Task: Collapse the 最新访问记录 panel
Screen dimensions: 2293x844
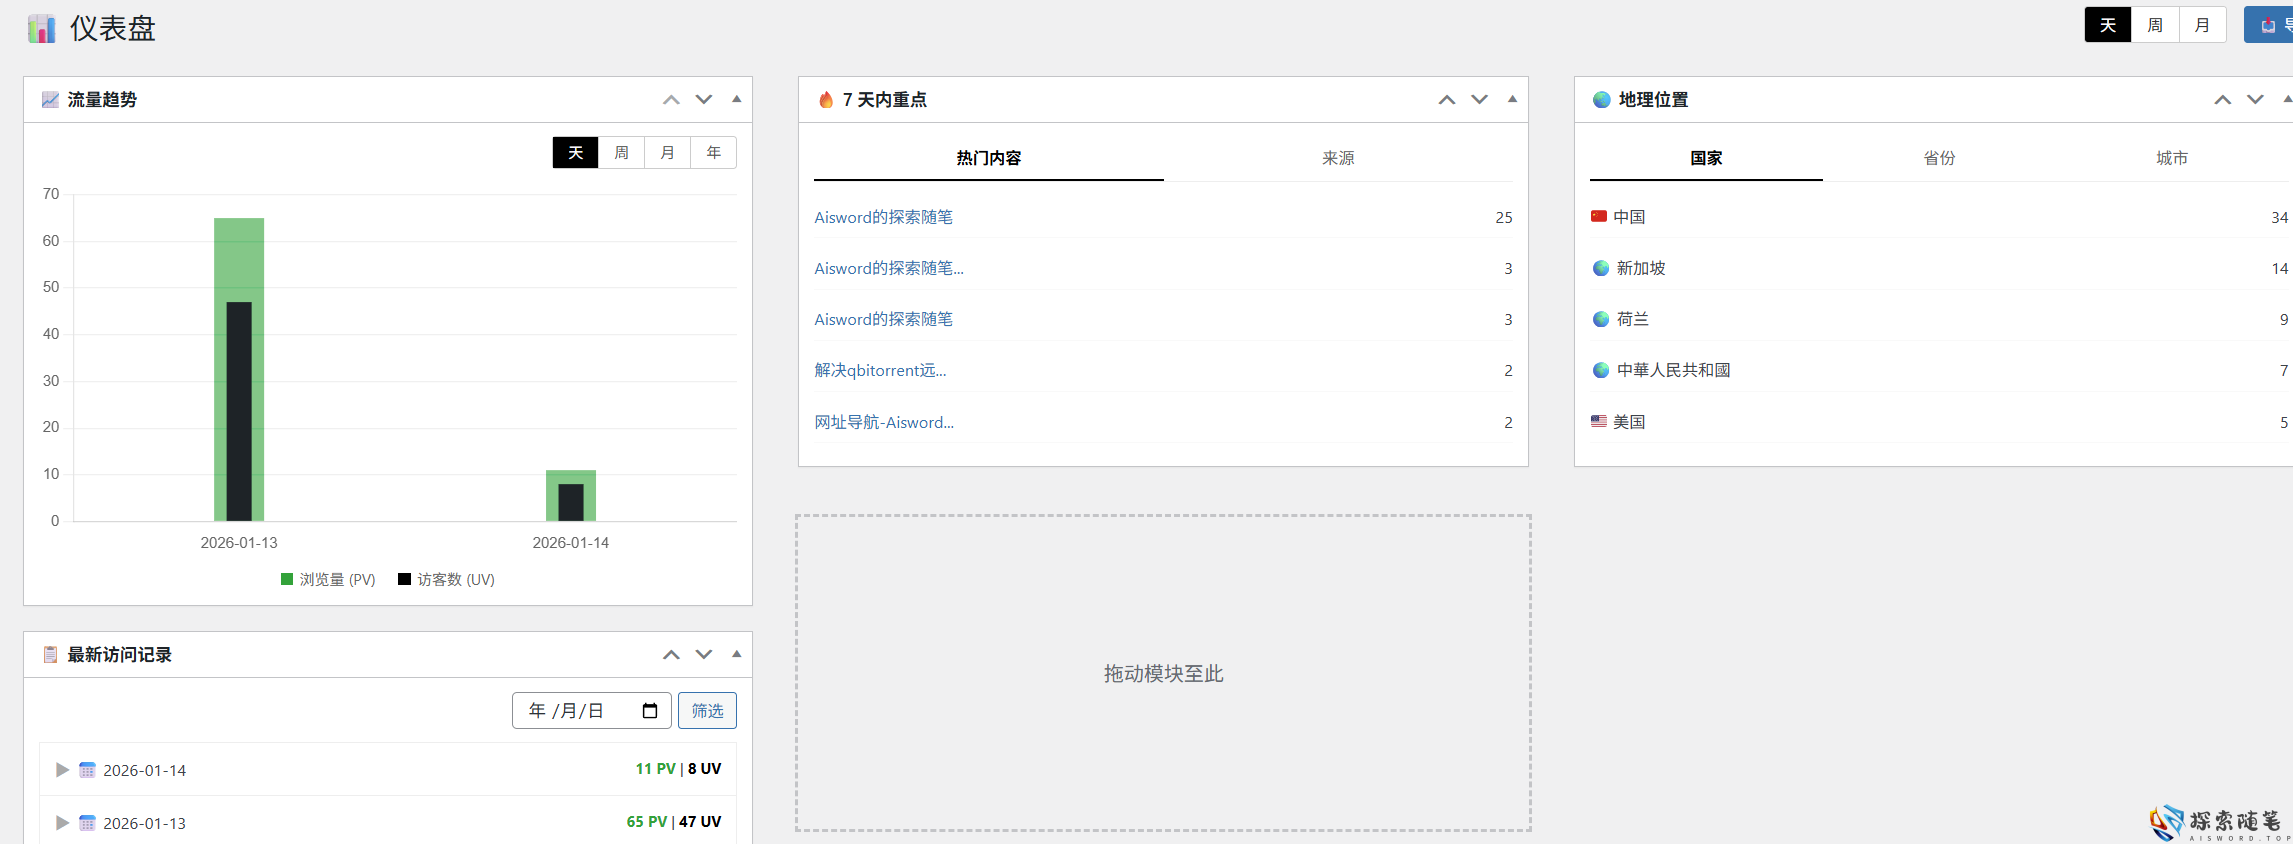Action: [x=737, y=654]
